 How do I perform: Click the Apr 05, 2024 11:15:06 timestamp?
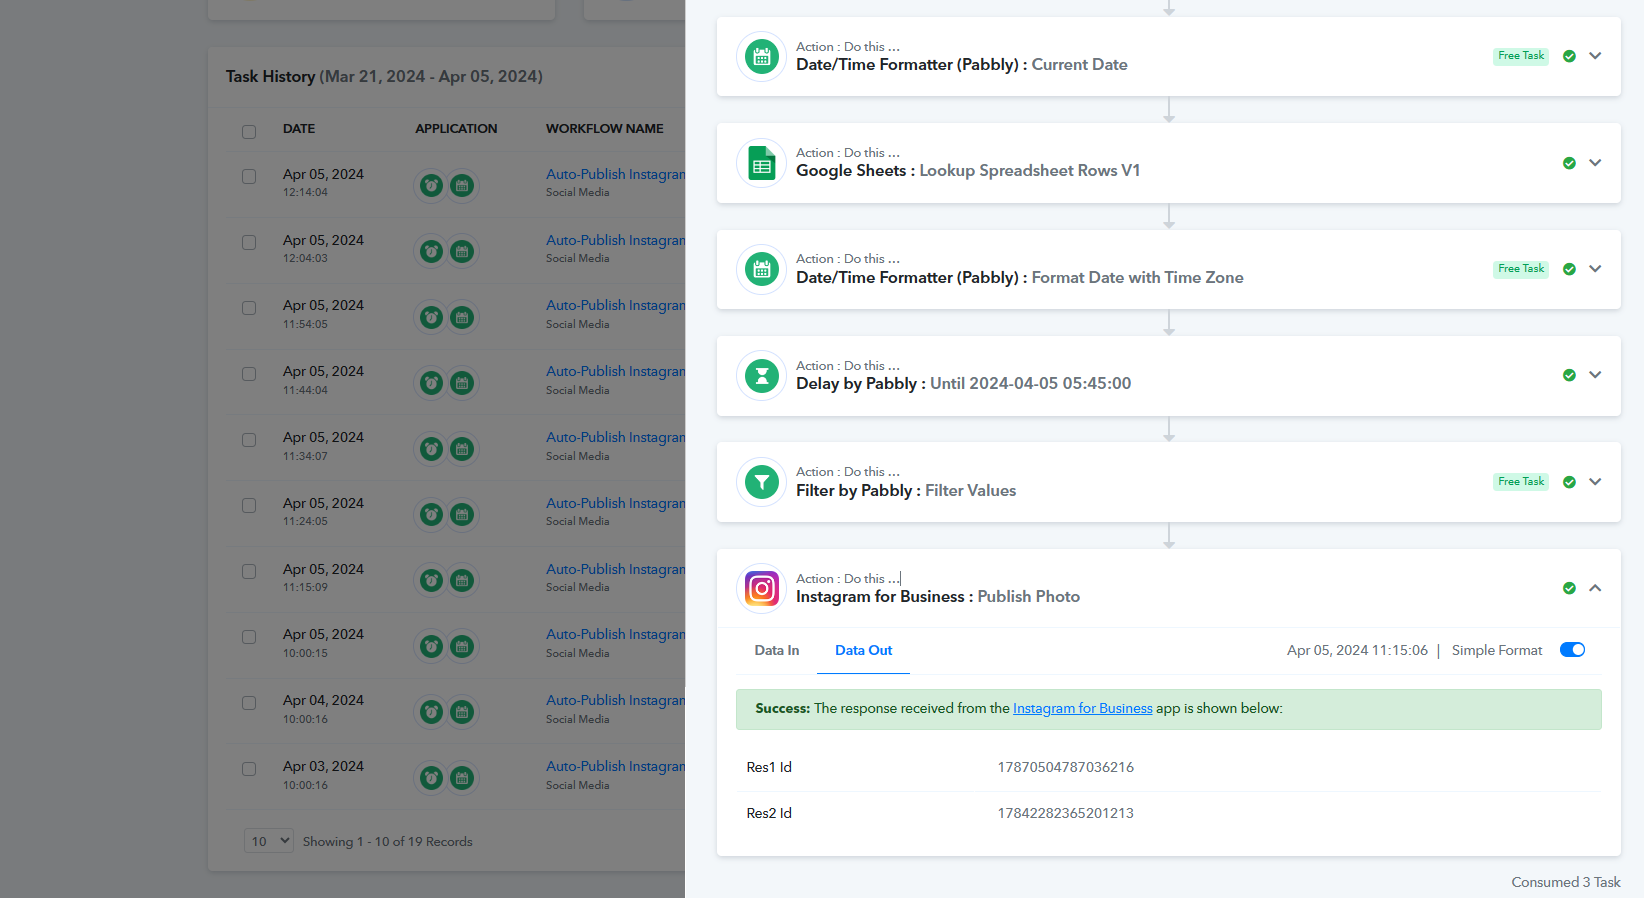(x=1357, y=650)
